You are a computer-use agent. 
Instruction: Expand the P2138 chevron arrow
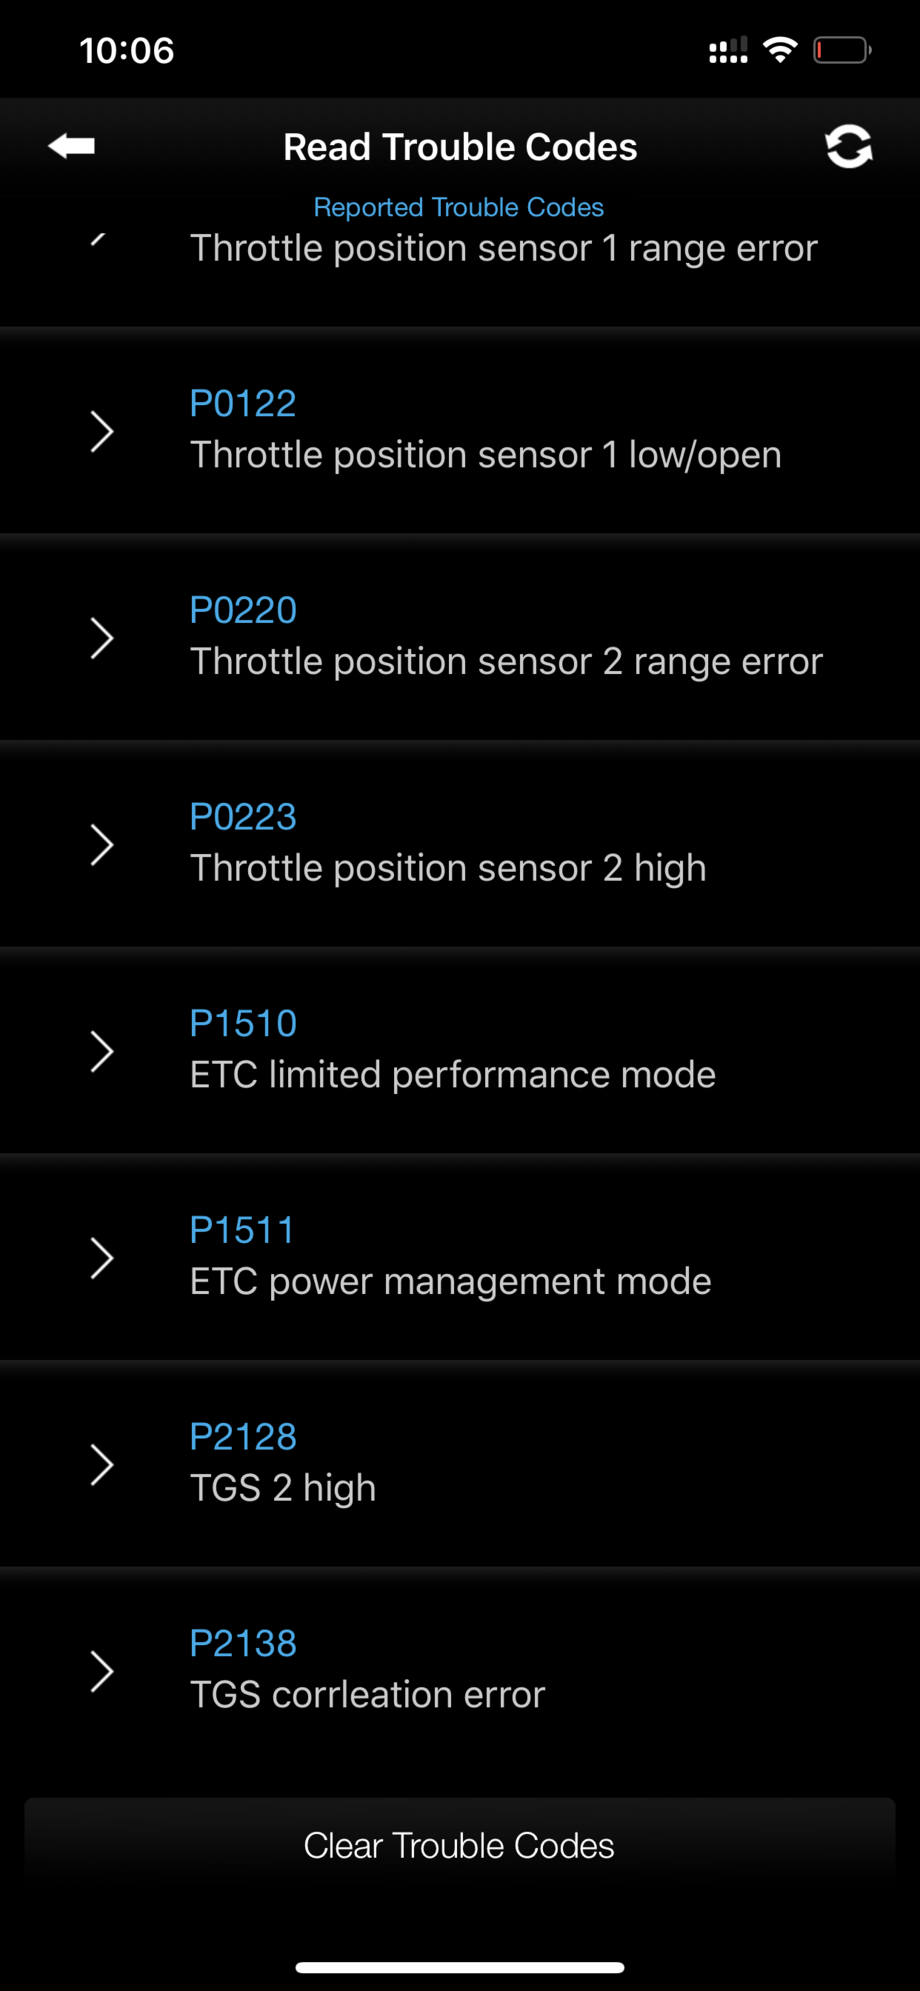coord(101,1671)
